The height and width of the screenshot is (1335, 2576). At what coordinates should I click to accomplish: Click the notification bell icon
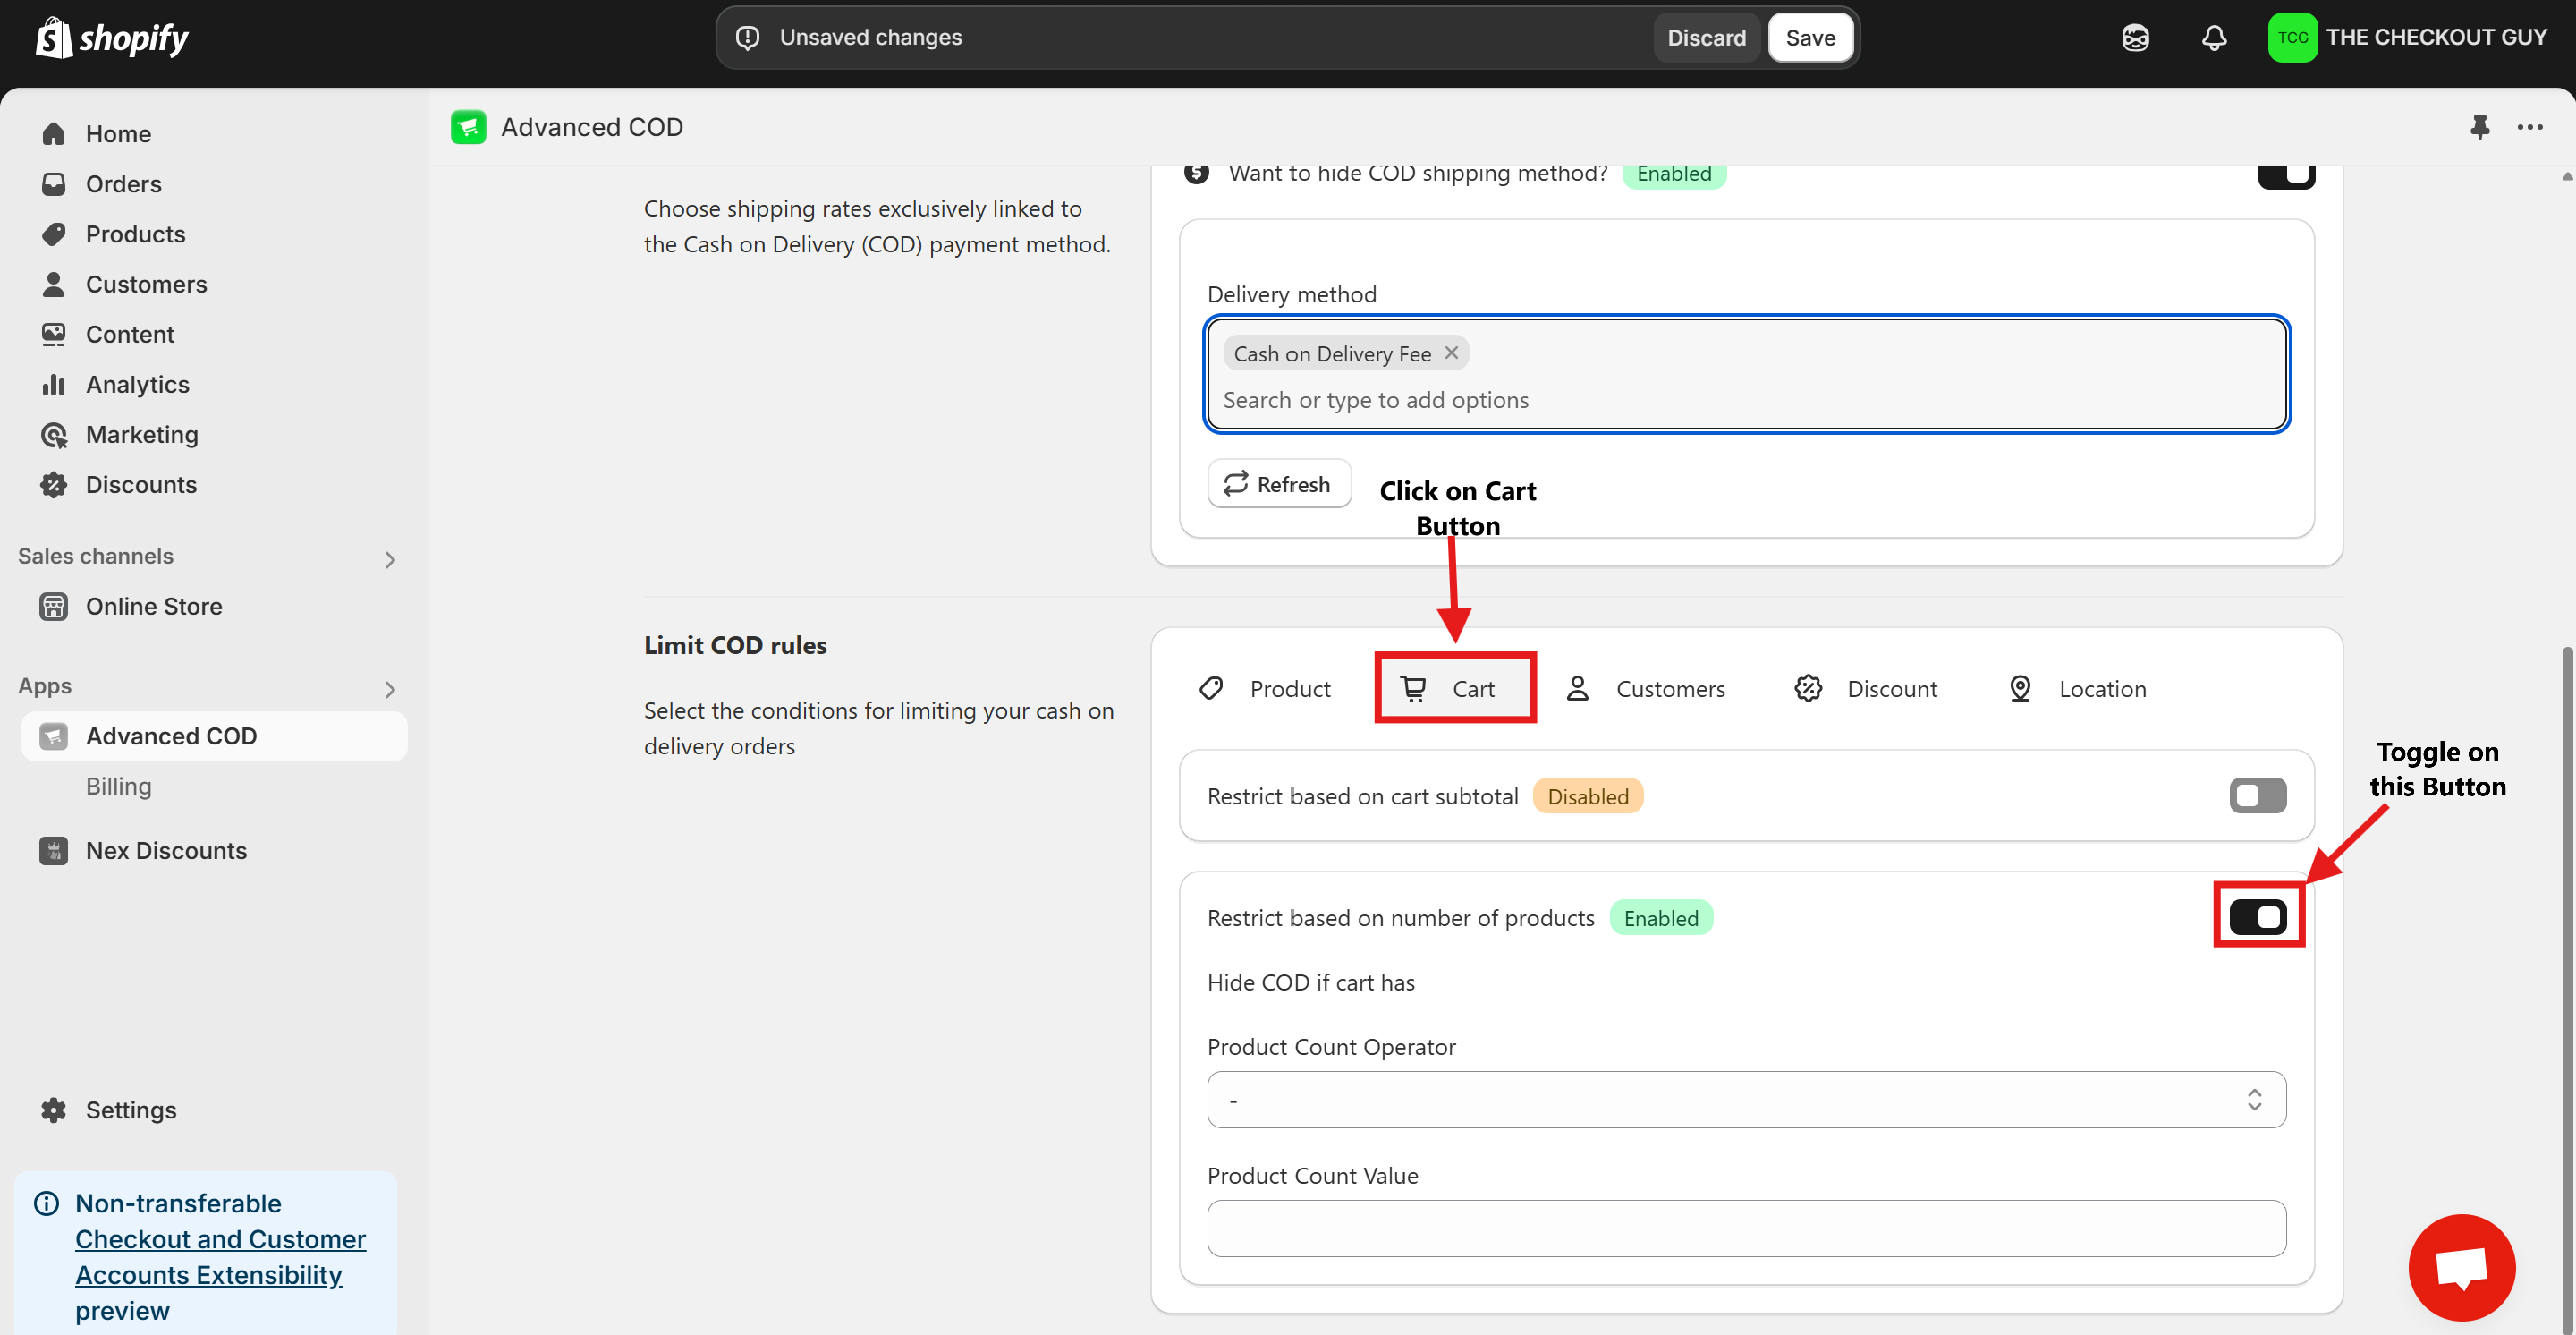click(x=2214, y=38)
